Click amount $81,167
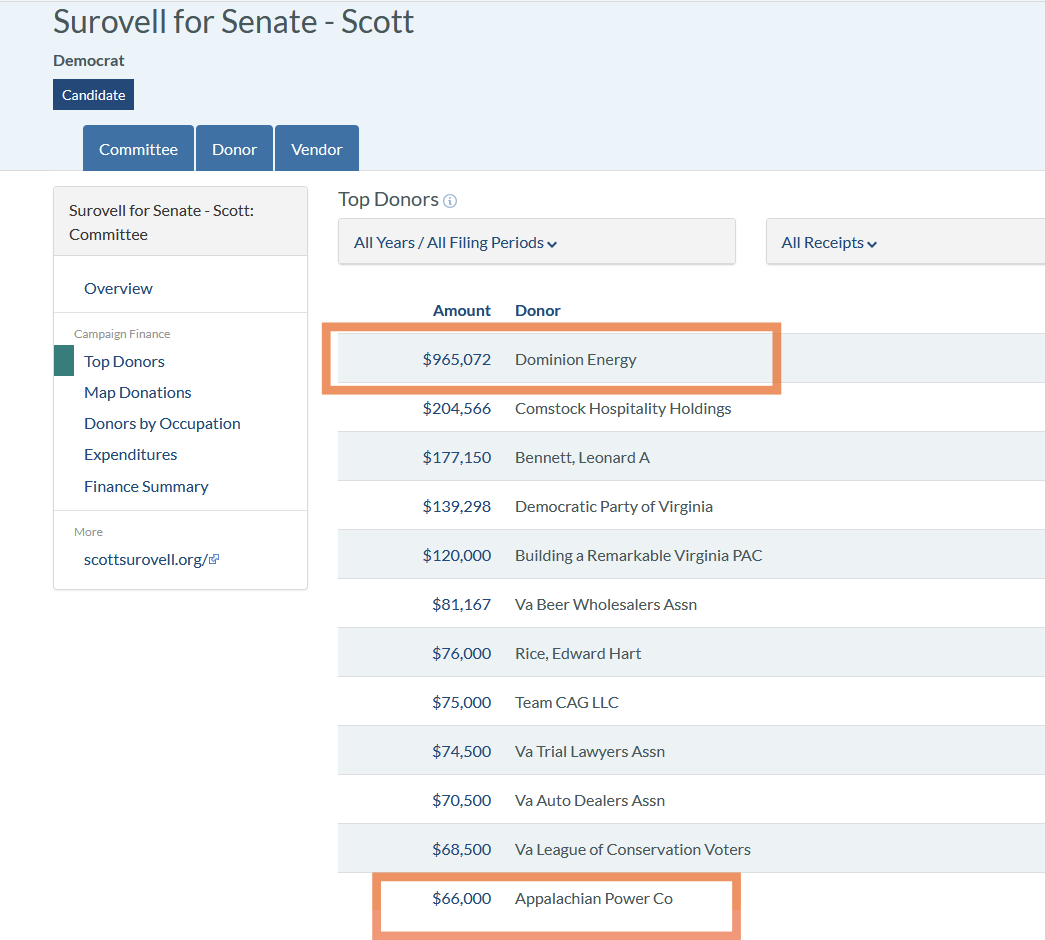 coord(461,605)
